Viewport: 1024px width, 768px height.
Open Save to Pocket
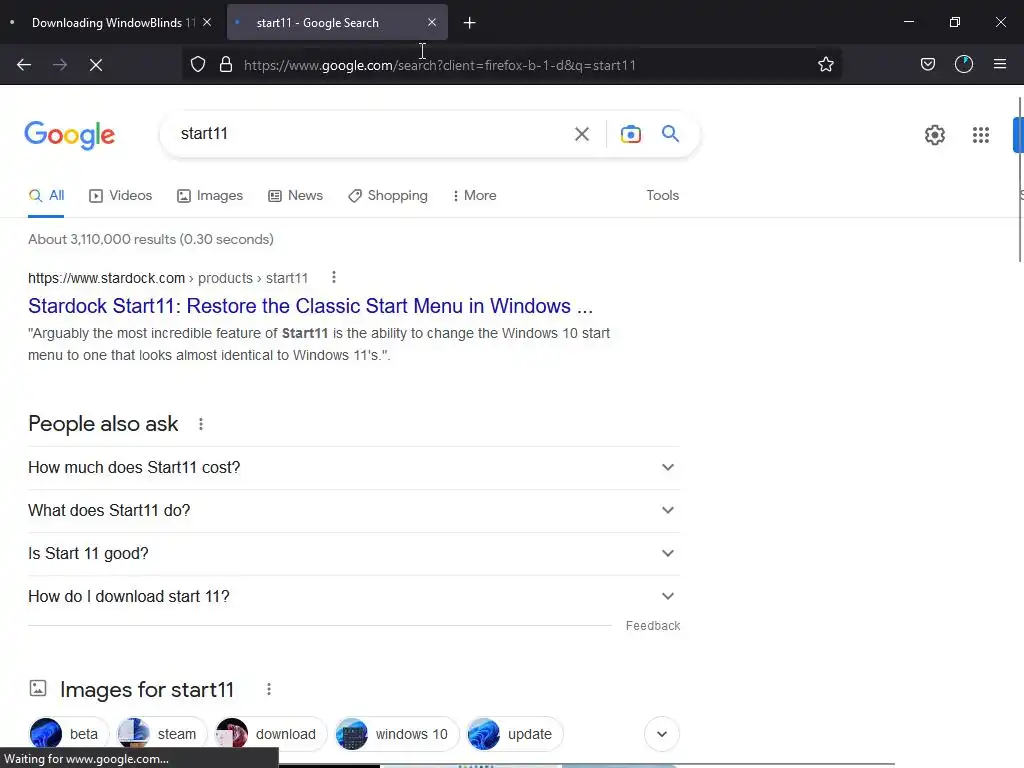(x=927, y=64)
